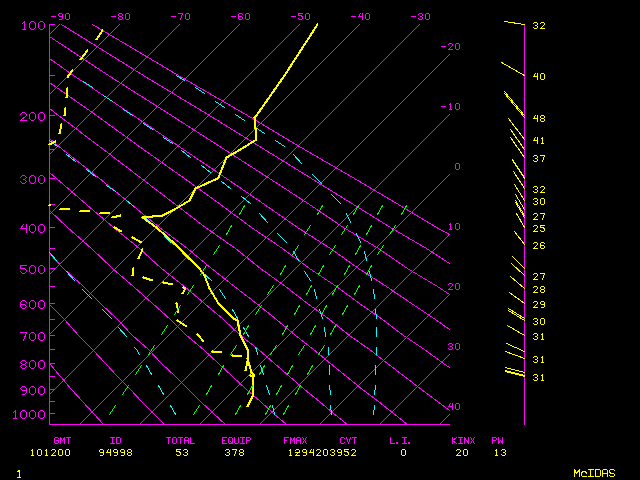Click the EQUIP header label
Viewport: 640px width, 480px height.
tap(236, 440)
